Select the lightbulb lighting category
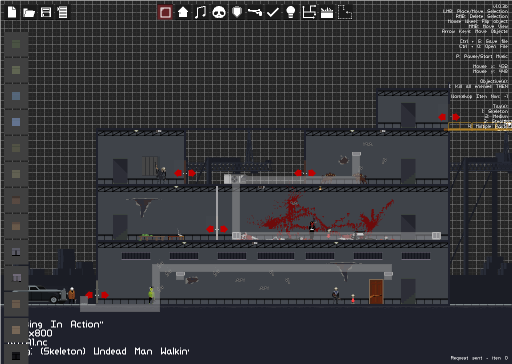 click(291, 12)
